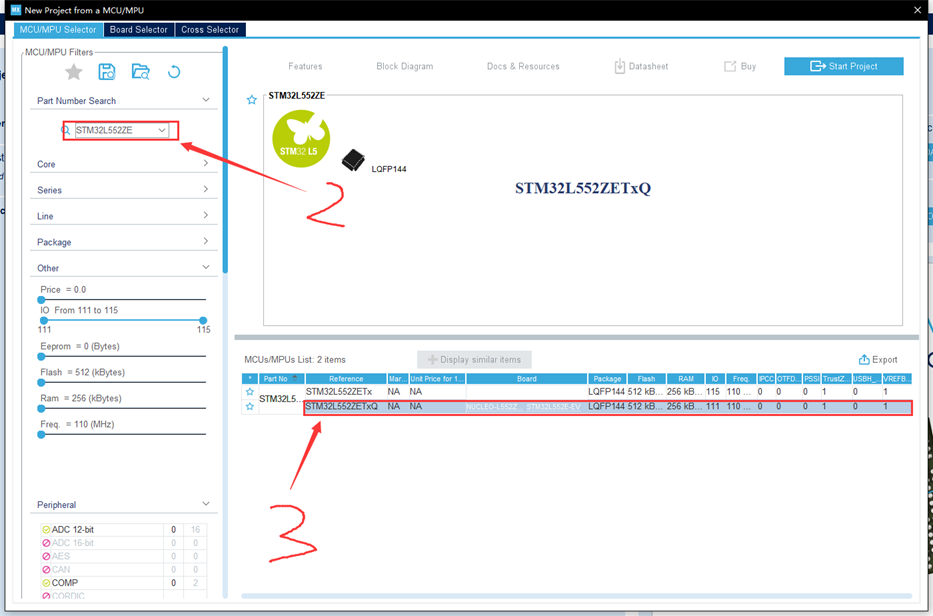Image resolution: width=933 pixels, height=616 pixels.
Task: Toggle the ADC 12-bit peripheral status icon
Action: coord(46,530)
